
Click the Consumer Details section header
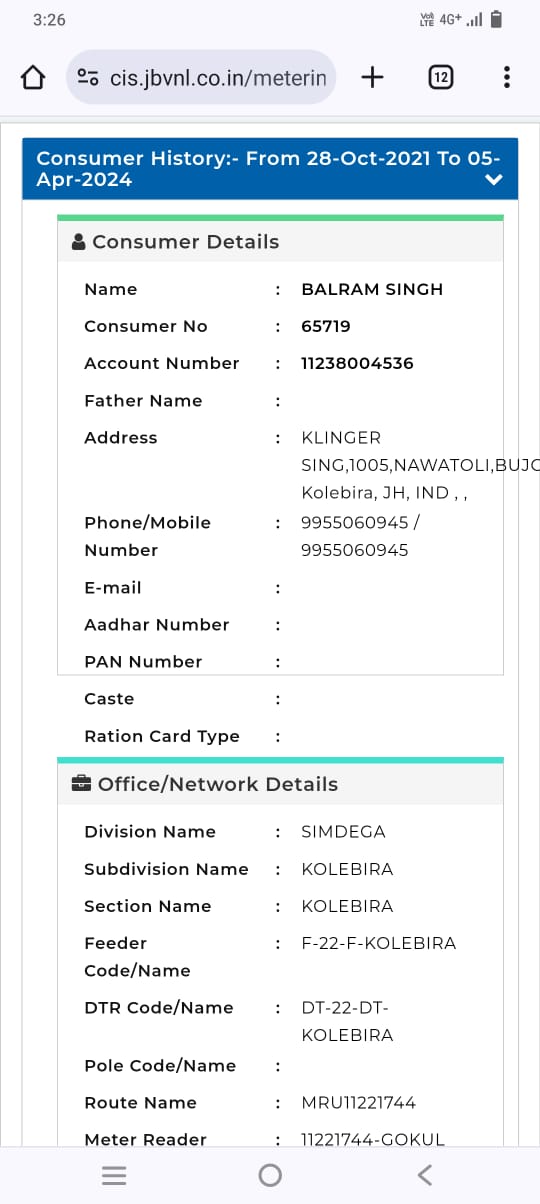[x=280, y=241]
